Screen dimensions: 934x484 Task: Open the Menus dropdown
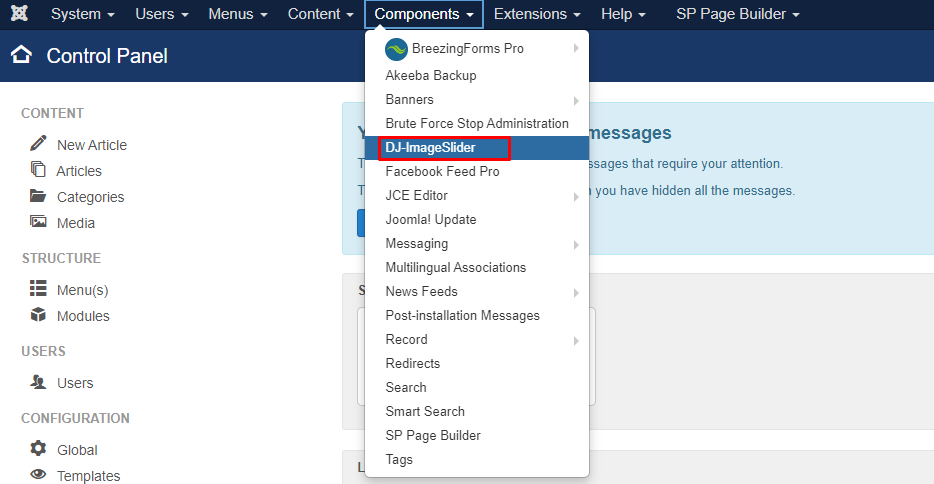(x=238, y=14)
